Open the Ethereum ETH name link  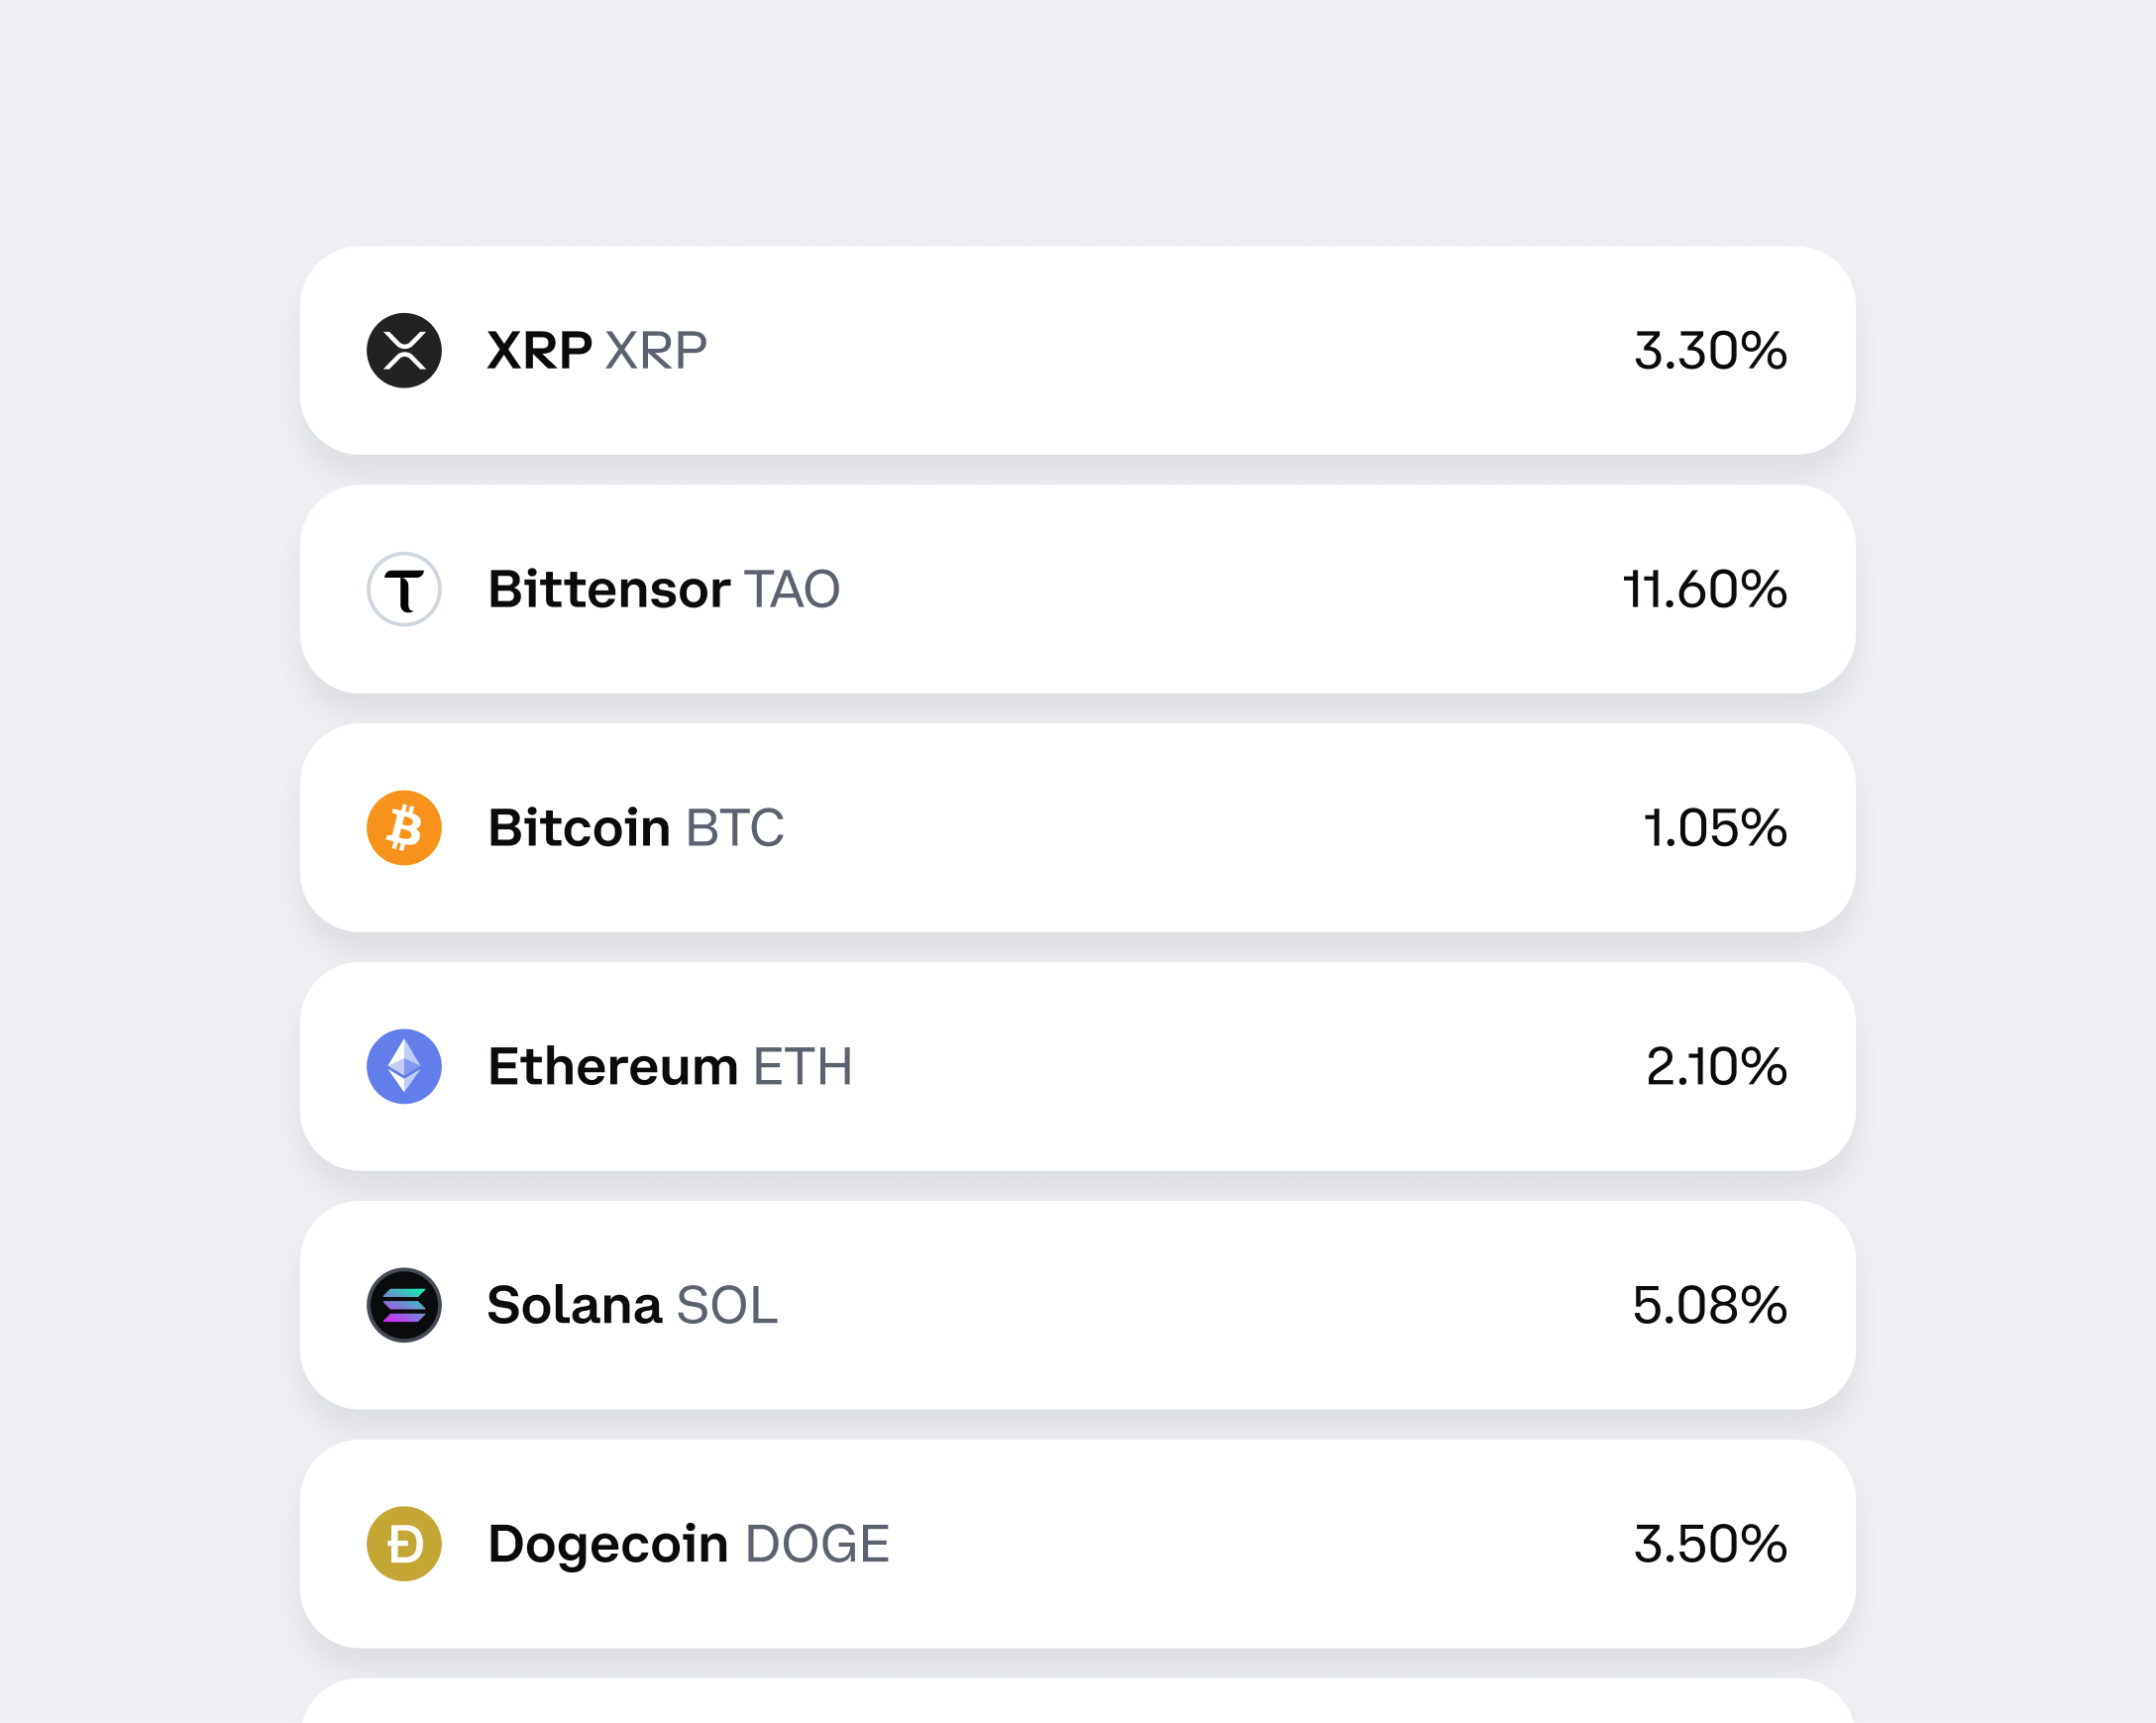pos(669,1067)
